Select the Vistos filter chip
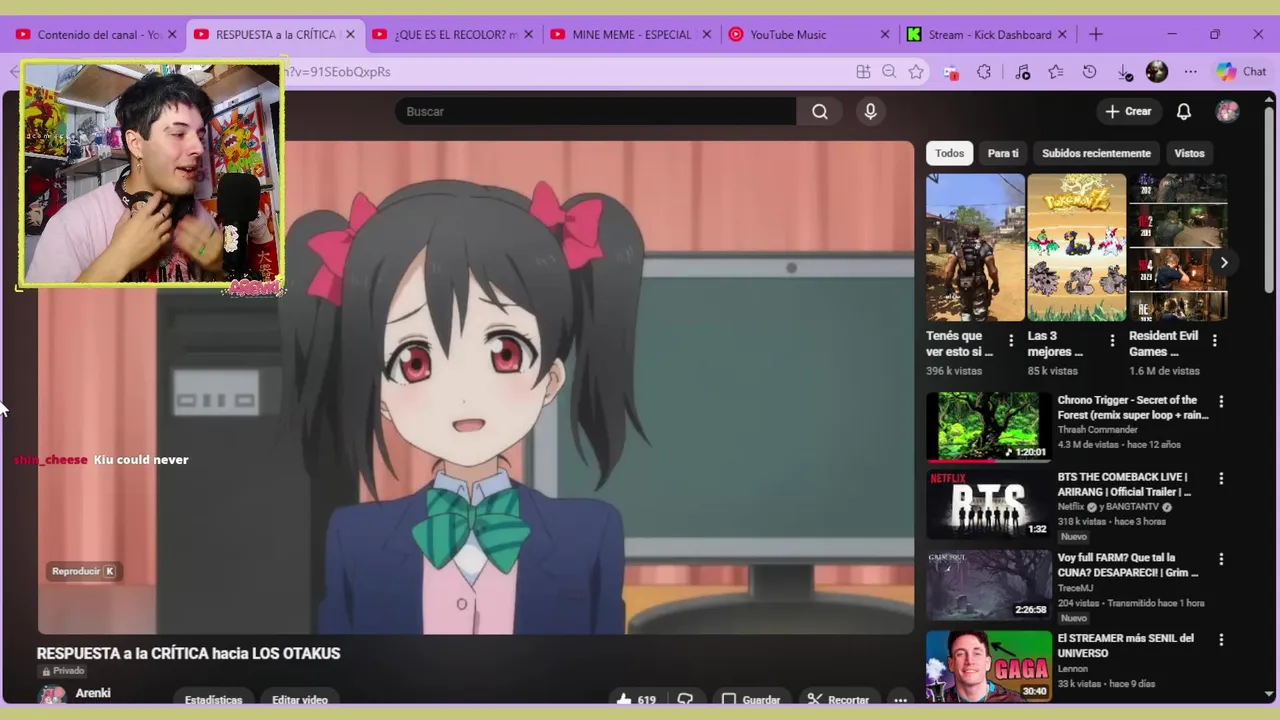Image resolution: width=1280 pixels, height=720 pixels. (1189, 153)
